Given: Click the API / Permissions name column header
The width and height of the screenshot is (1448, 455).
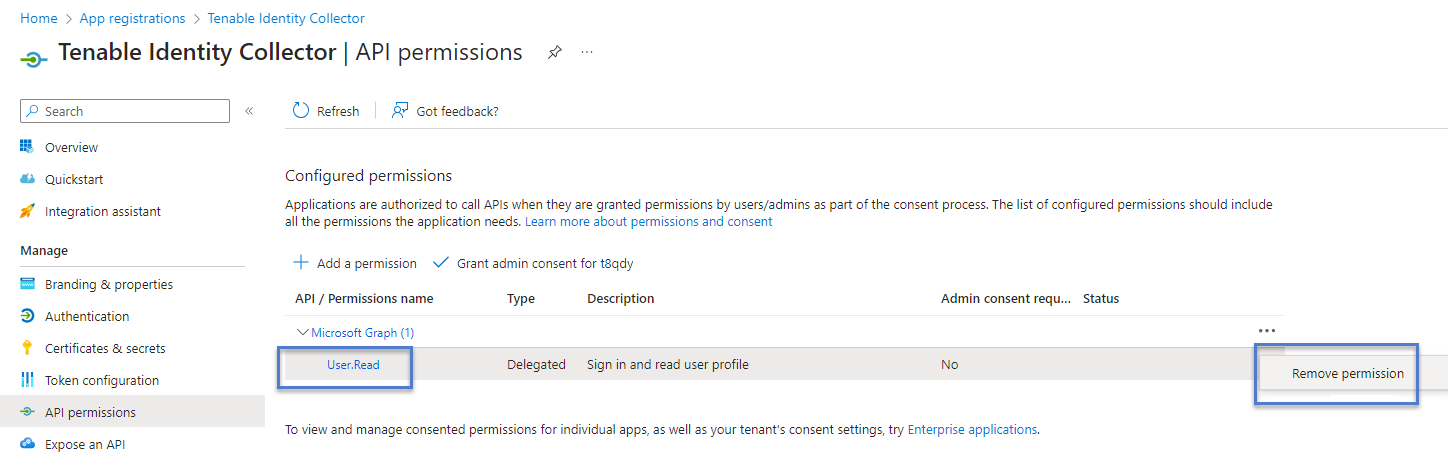Looking at the screenshot, I should 364,298.
